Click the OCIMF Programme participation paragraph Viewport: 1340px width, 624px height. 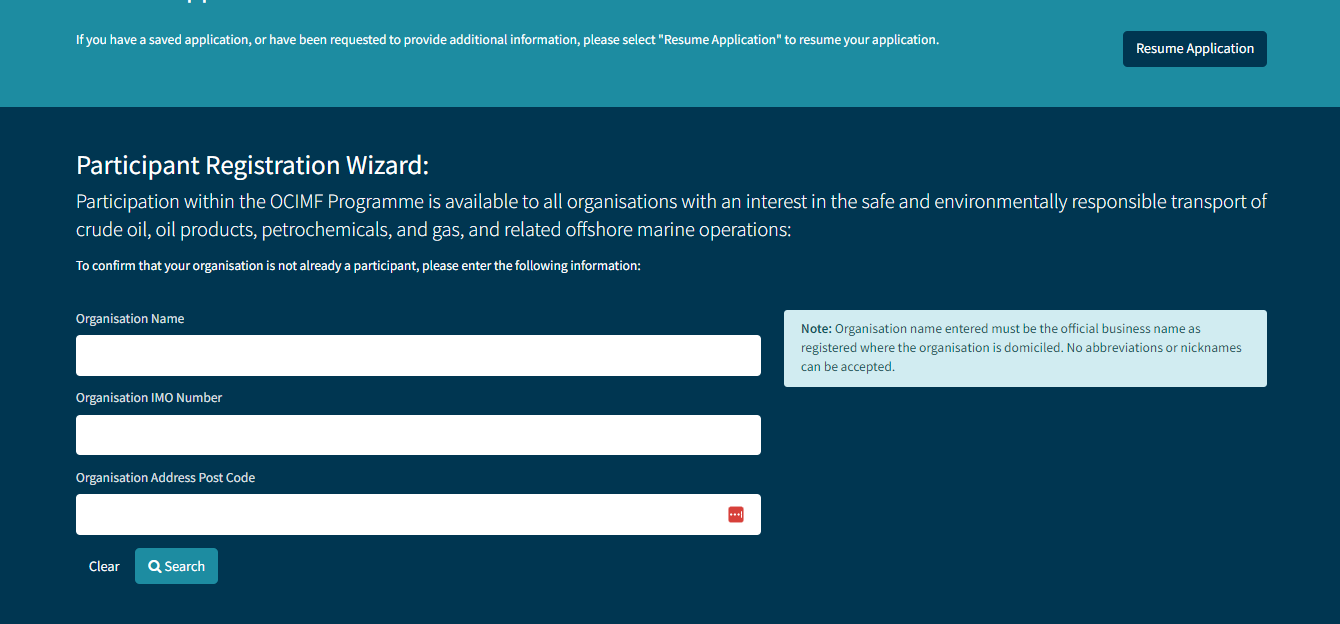click(x=671, y=215)
